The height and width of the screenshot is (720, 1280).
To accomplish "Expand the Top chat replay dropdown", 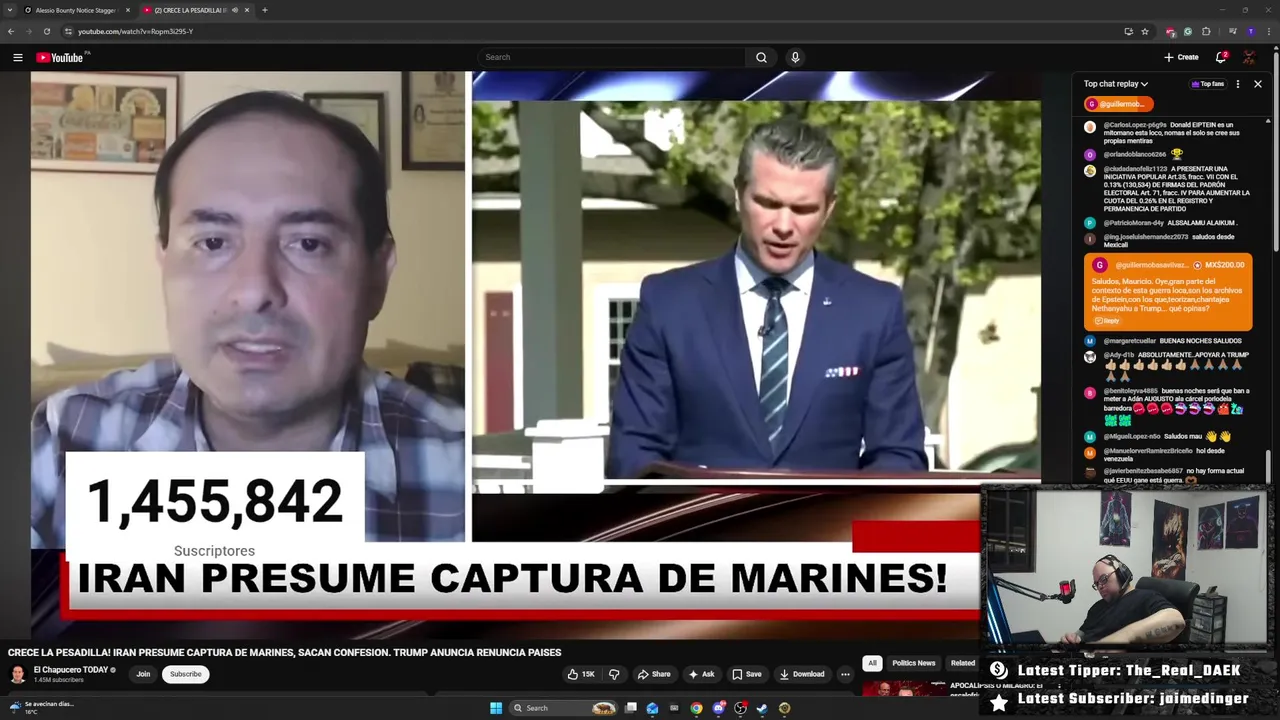I will pyautogui.click(x=1116, y=84).
